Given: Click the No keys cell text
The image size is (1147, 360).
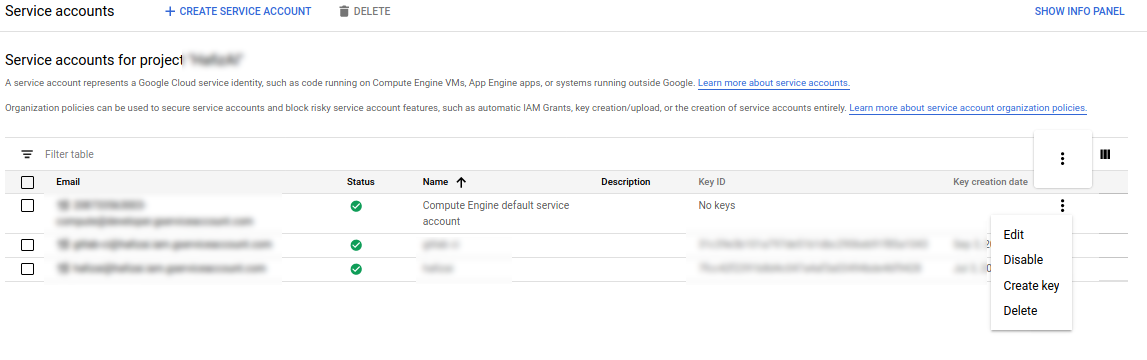Looking at the screenshot, I should (x=717, y=206).
